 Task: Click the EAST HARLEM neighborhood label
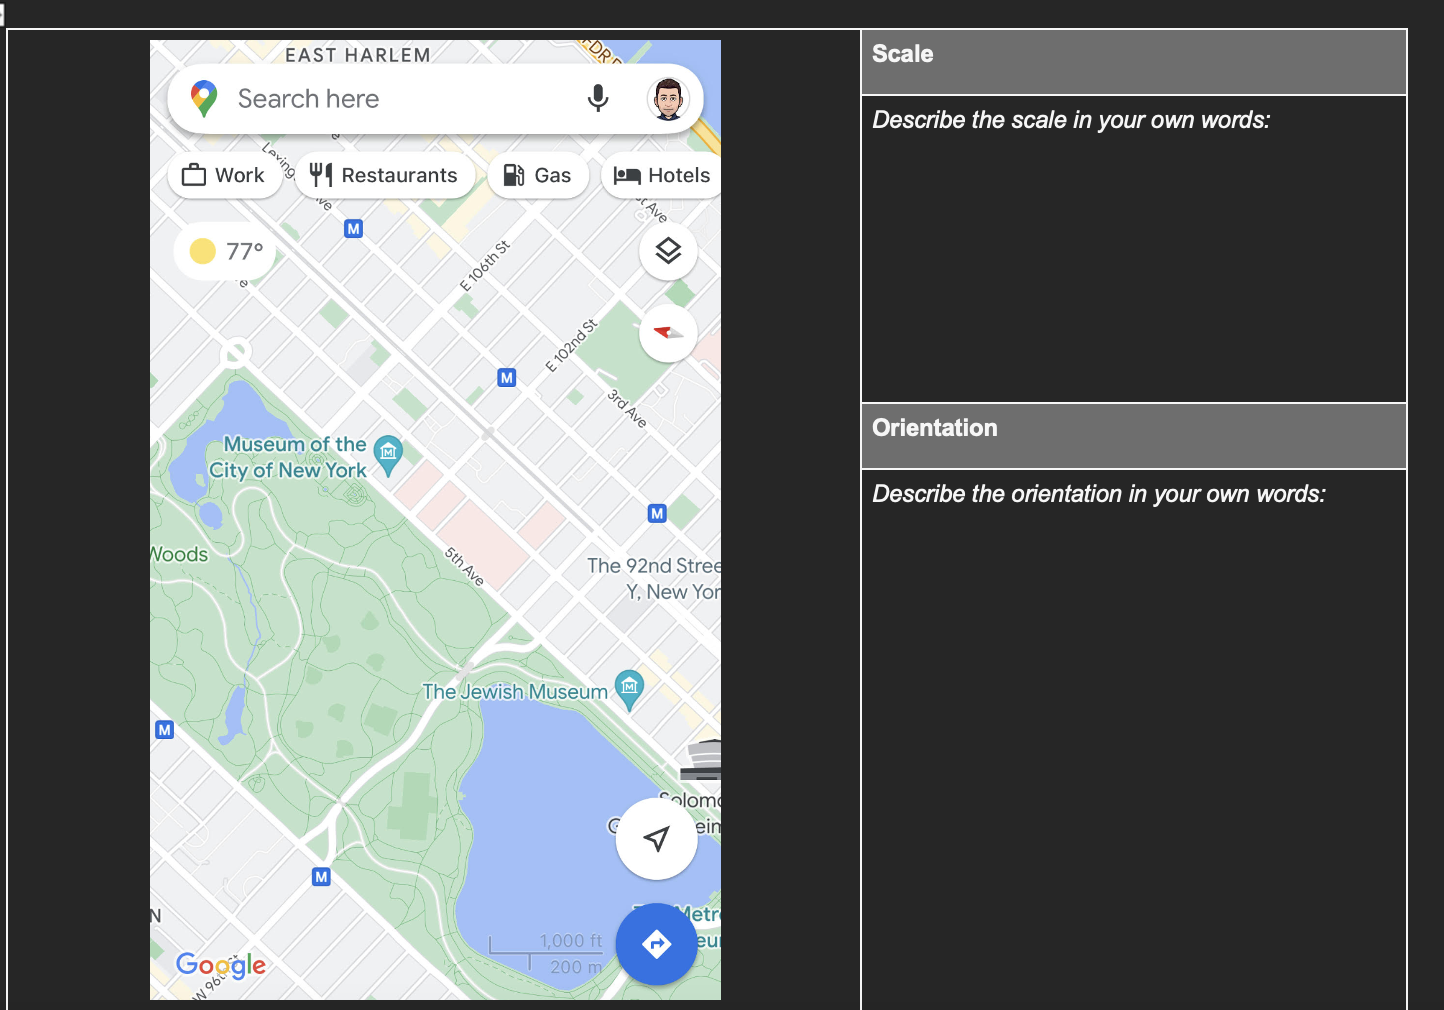[358, 55]
